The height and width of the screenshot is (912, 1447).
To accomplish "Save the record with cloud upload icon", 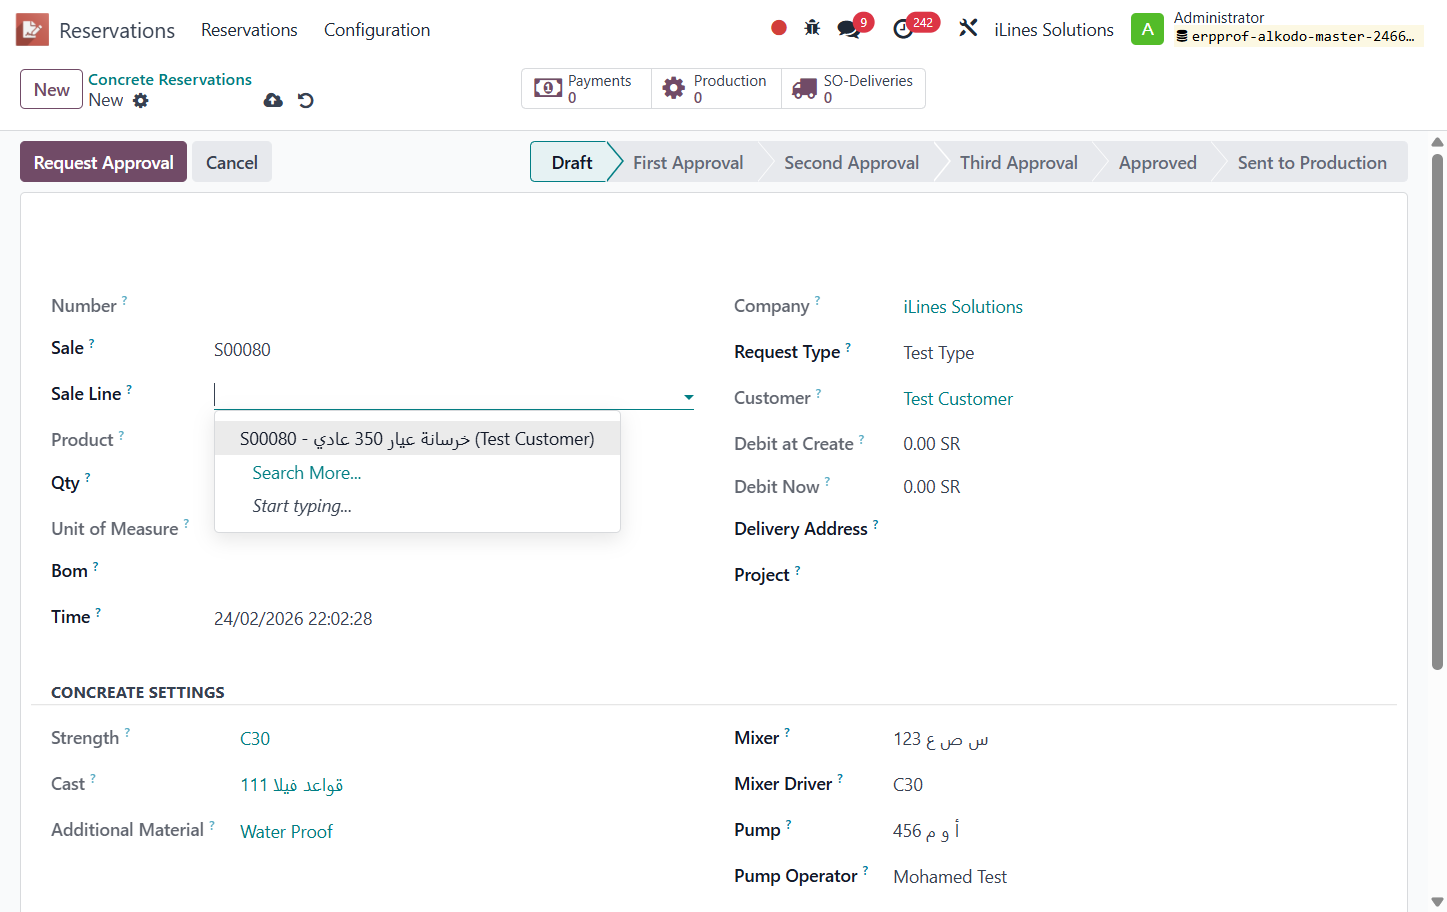I will click(273, 100).
